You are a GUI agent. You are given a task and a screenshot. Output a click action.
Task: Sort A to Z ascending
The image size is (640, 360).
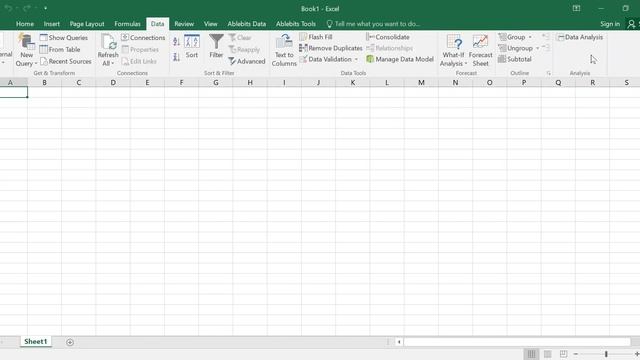tap(176, 42)
